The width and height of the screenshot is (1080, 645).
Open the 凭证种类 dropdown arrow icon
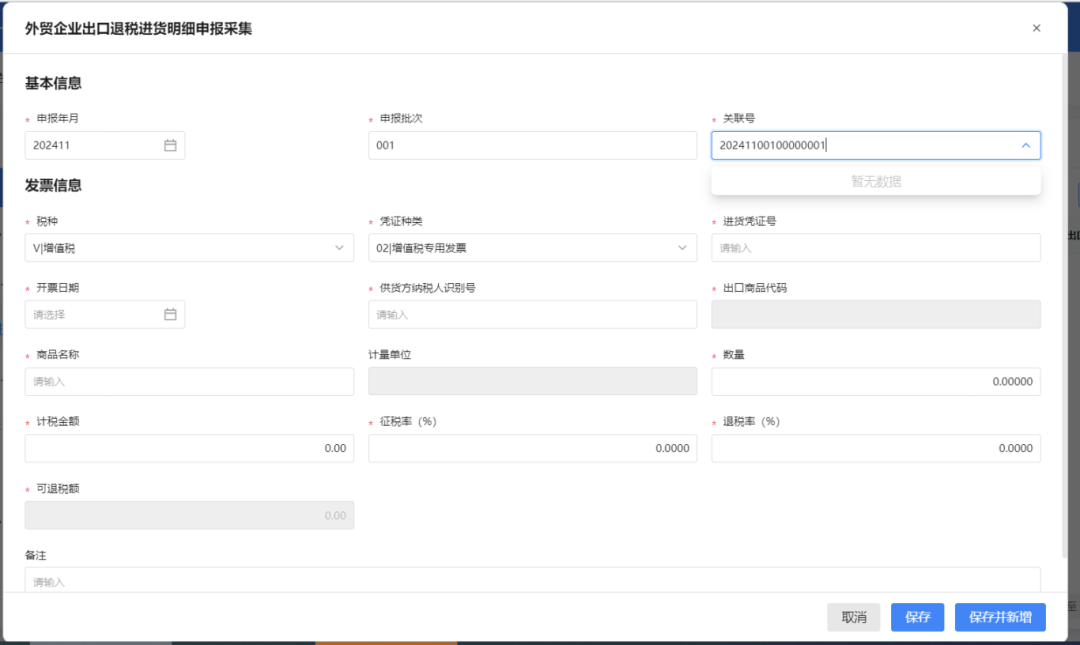click(685, 247)
